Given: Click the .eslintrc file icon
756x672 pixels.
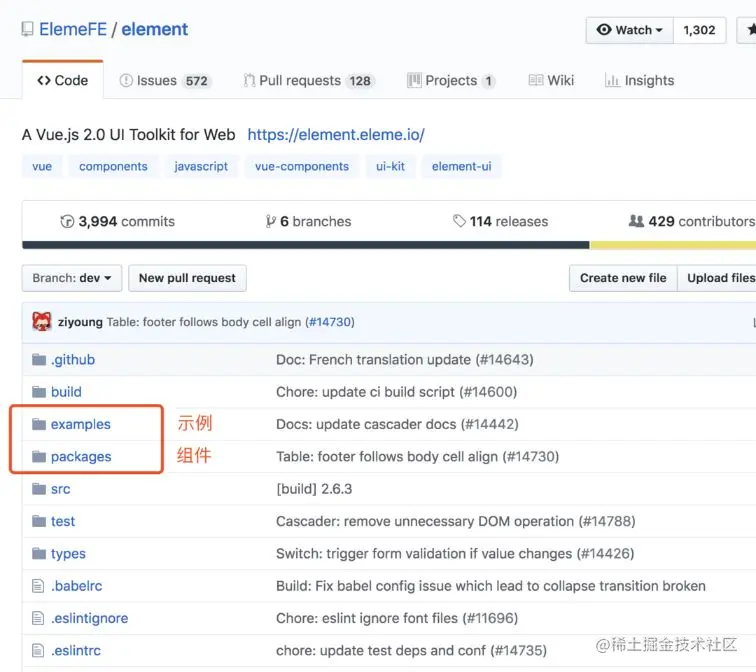Looking at the screenshot, I should coord(38,650).
